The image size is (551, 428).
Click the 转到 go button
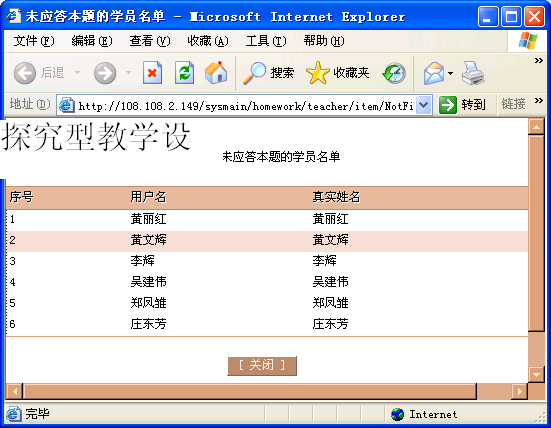click(462, 104)
